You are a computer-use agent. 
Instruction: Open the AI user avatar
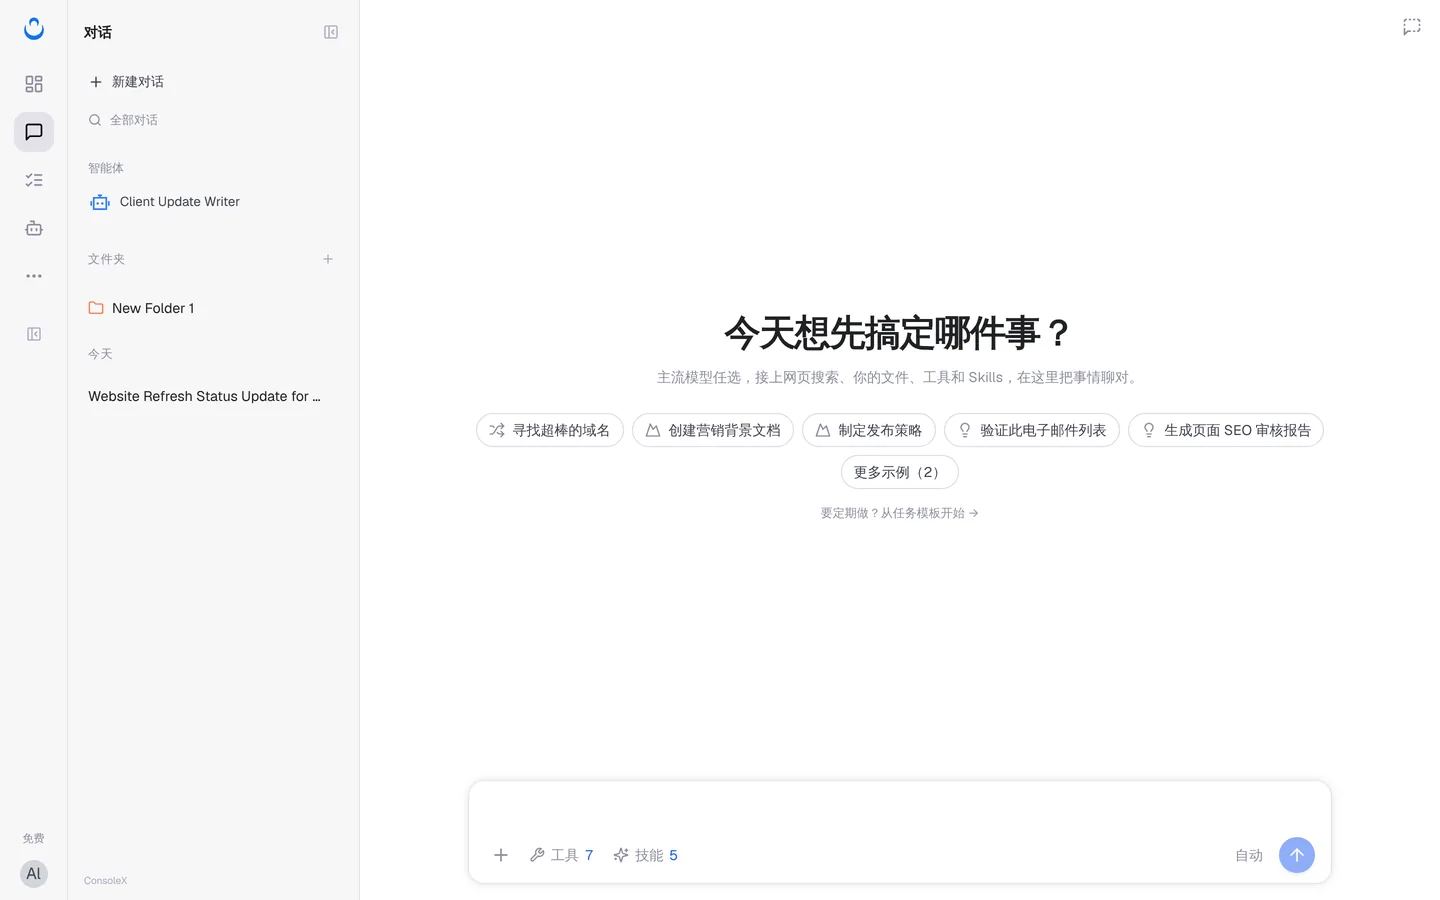pos(34,874)
